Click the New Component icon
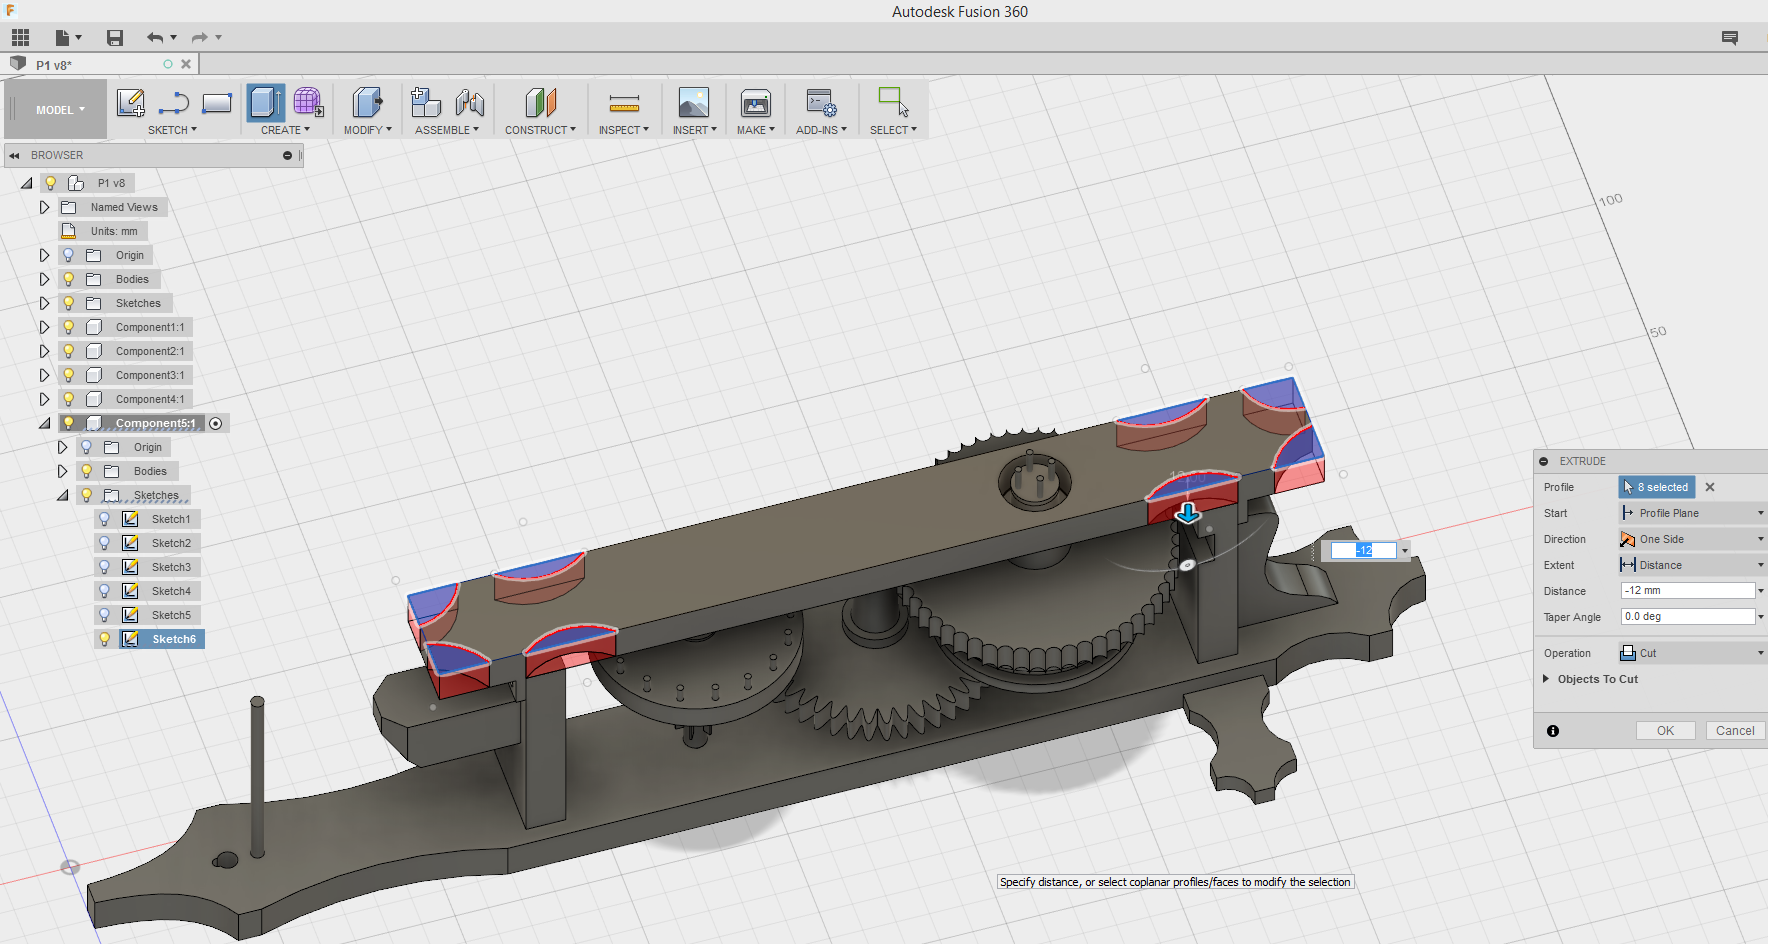 (x=426, y=102)
